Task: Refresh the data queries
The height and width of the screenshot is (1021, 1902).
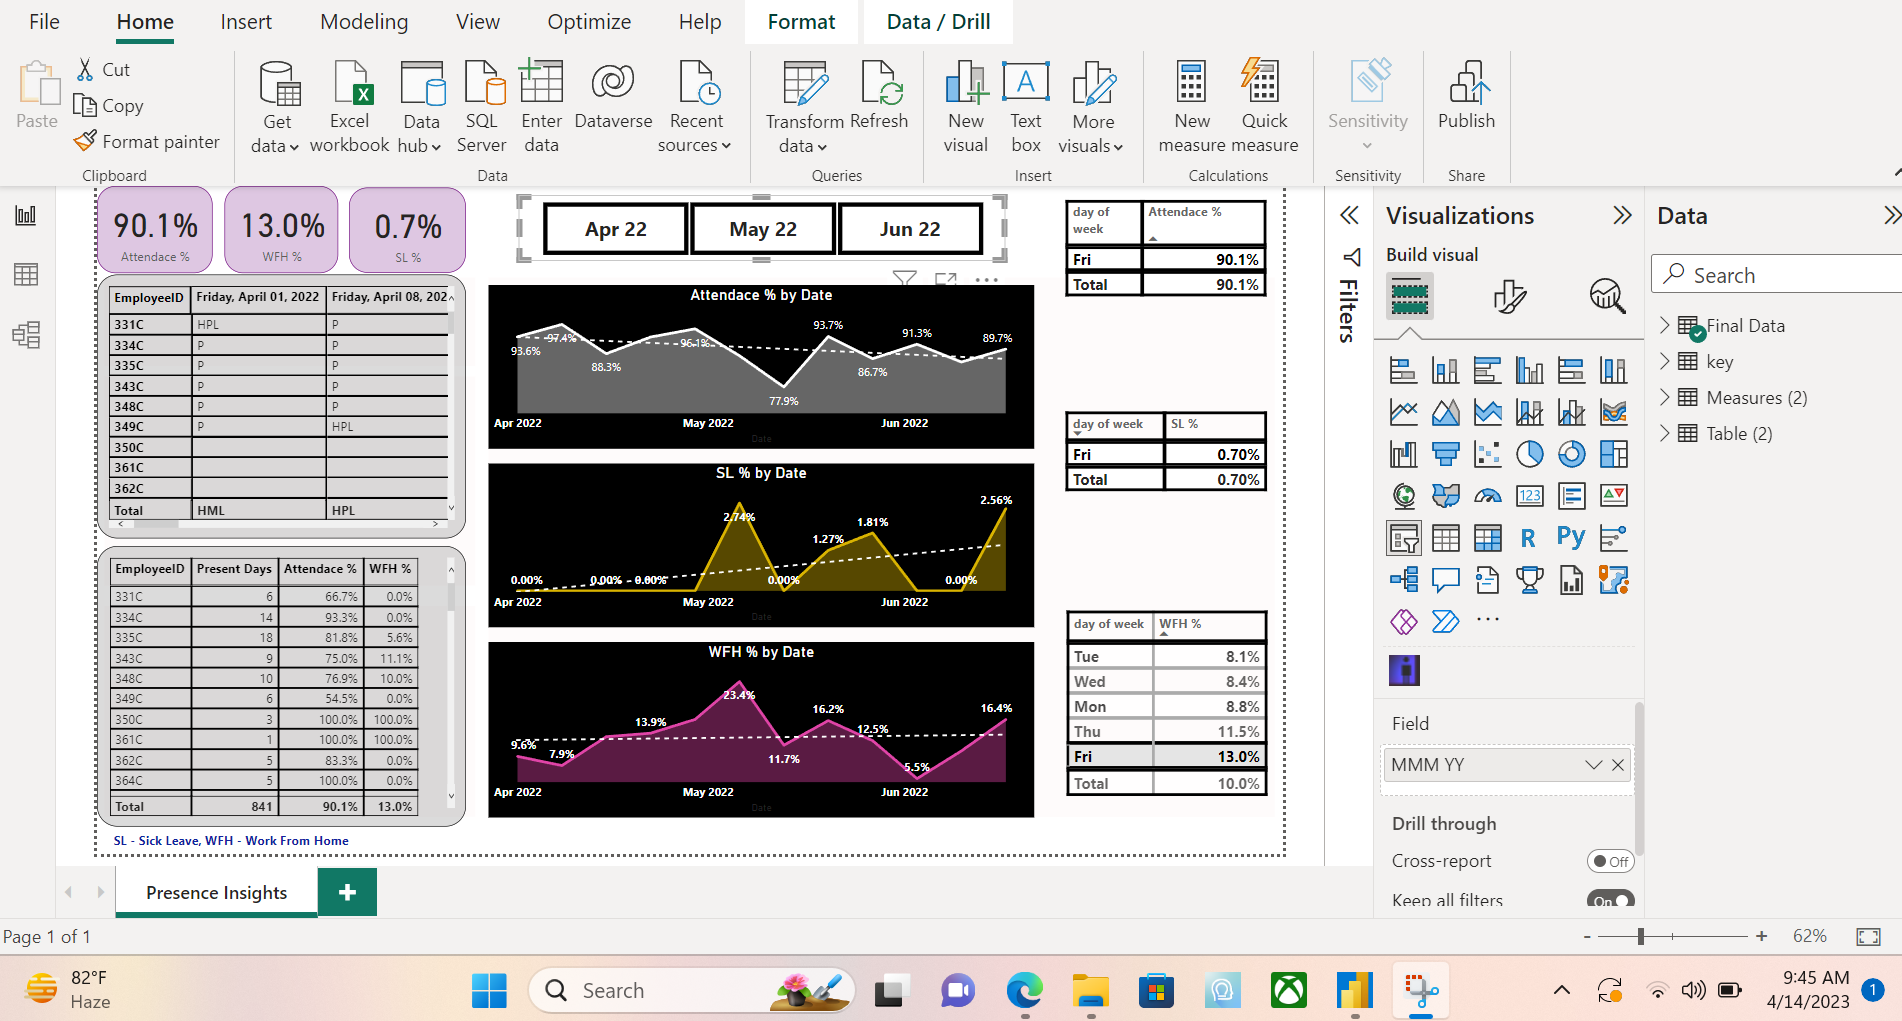Action: click(x=880, y=103)
